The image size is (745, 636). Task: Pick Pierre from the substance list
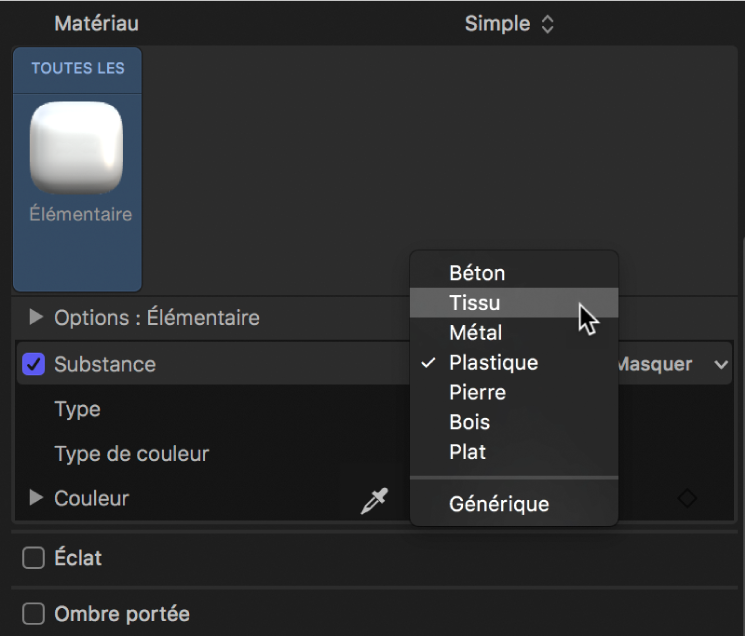pyautogui.click(x=477, y=392)
